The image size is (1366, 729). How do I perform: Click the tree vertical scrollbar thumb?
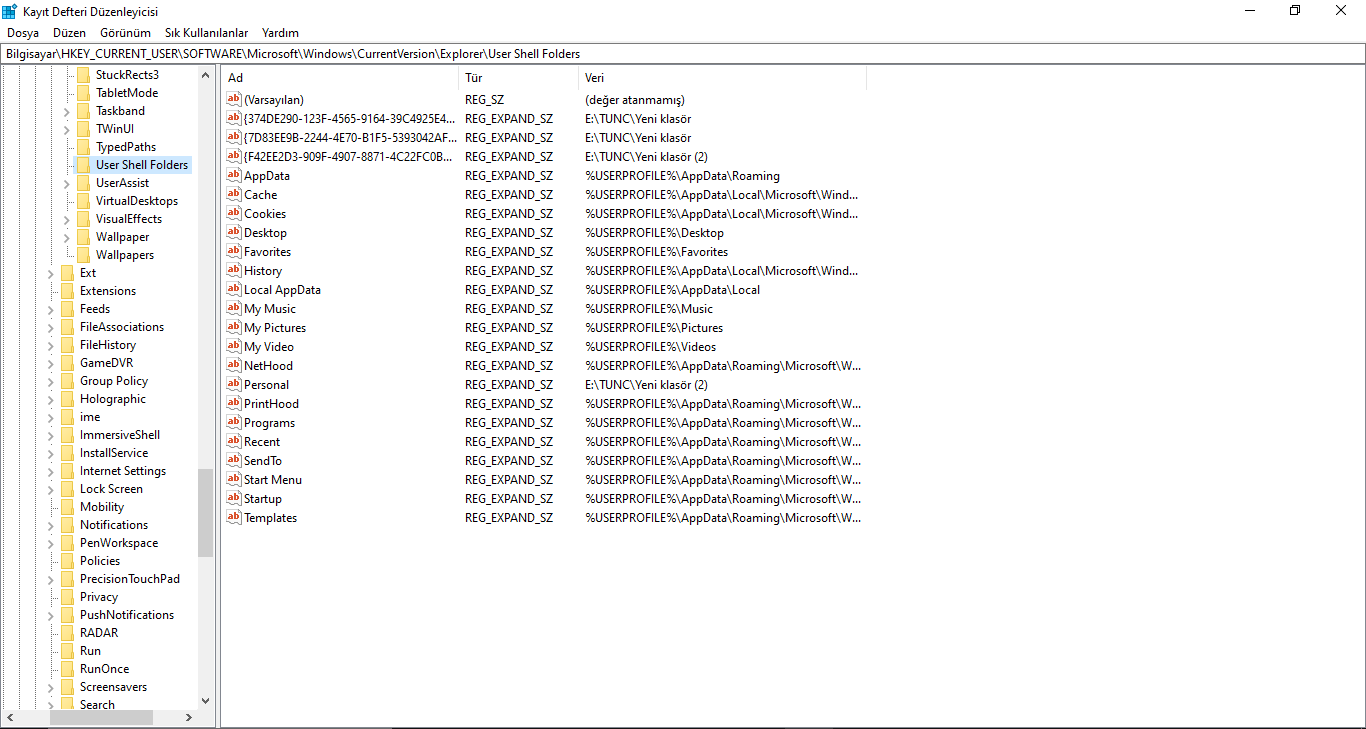(x=205, y=512)
